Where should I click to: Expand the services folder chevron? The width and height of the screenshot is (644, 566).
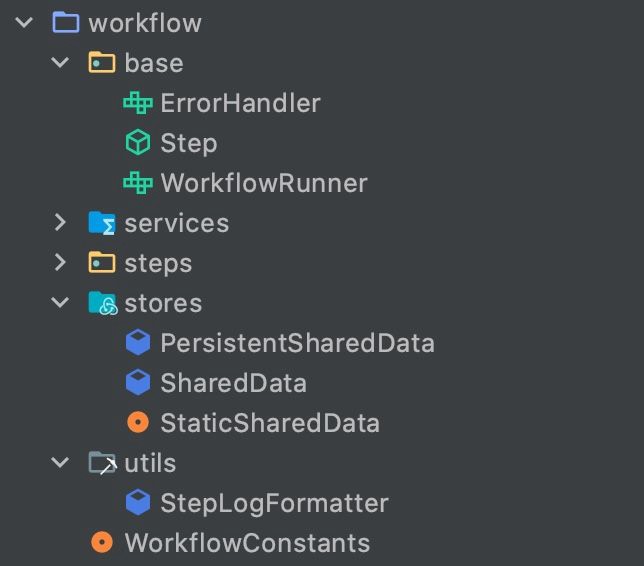click(x=60, y=223)
